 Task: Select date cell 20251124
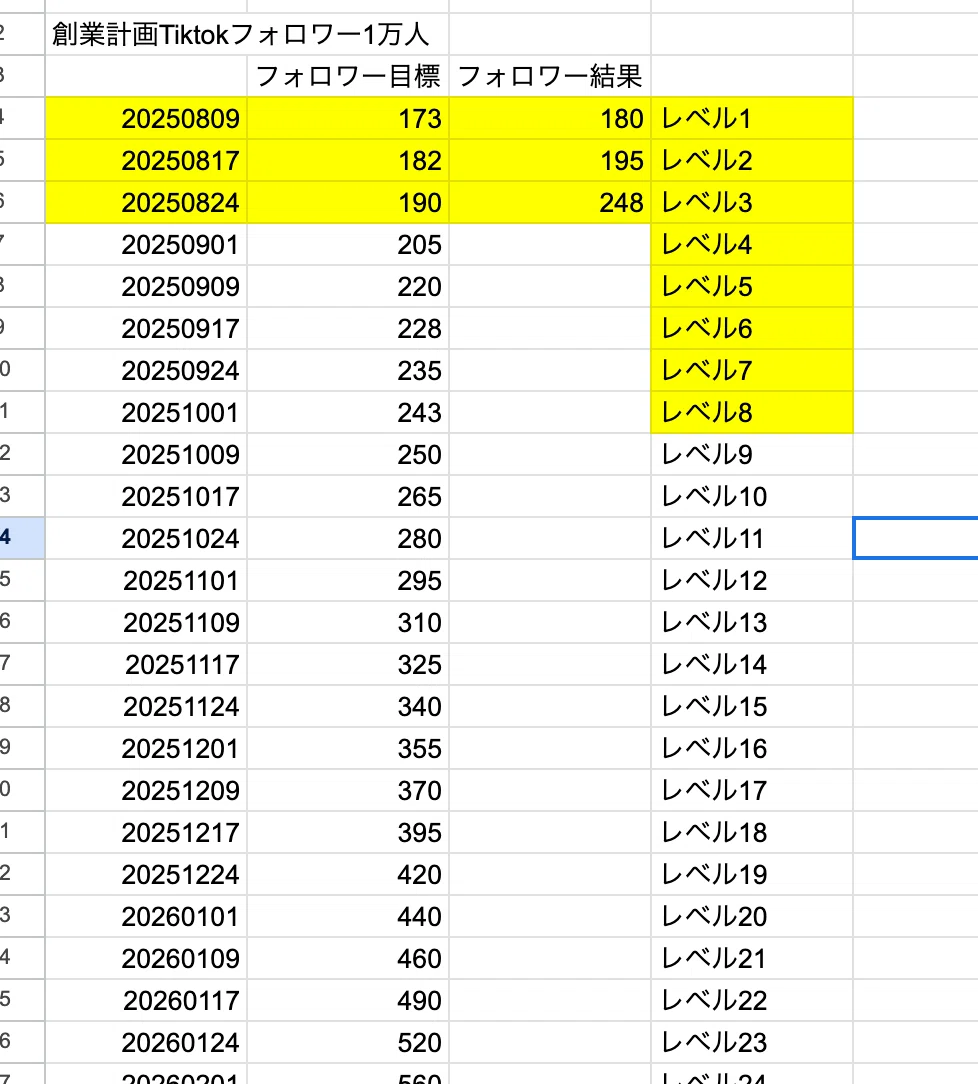tap(147, 707)
